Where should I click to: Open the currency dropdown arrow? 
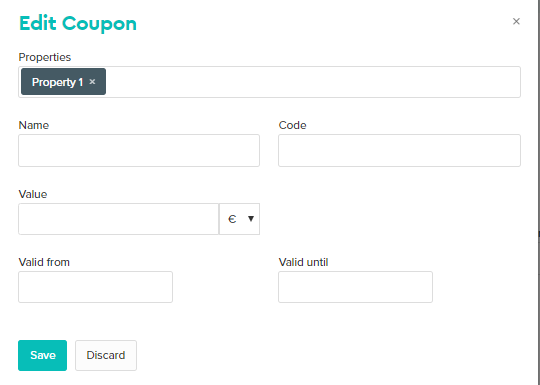point(251,219)
